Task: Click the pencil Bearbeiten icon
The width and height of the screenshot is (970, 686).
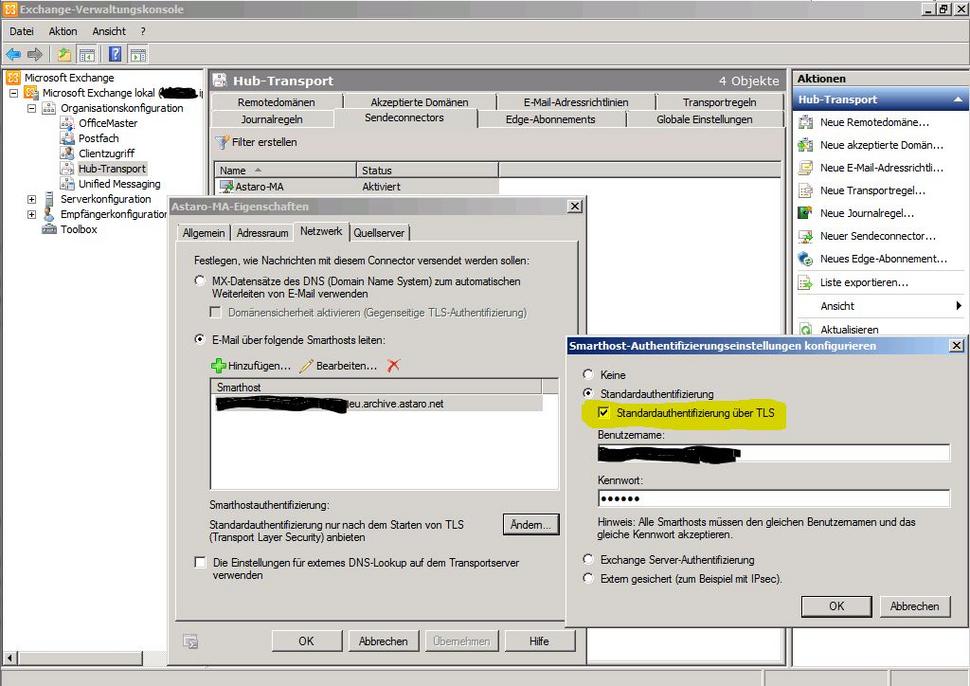Action: (307, 366)
